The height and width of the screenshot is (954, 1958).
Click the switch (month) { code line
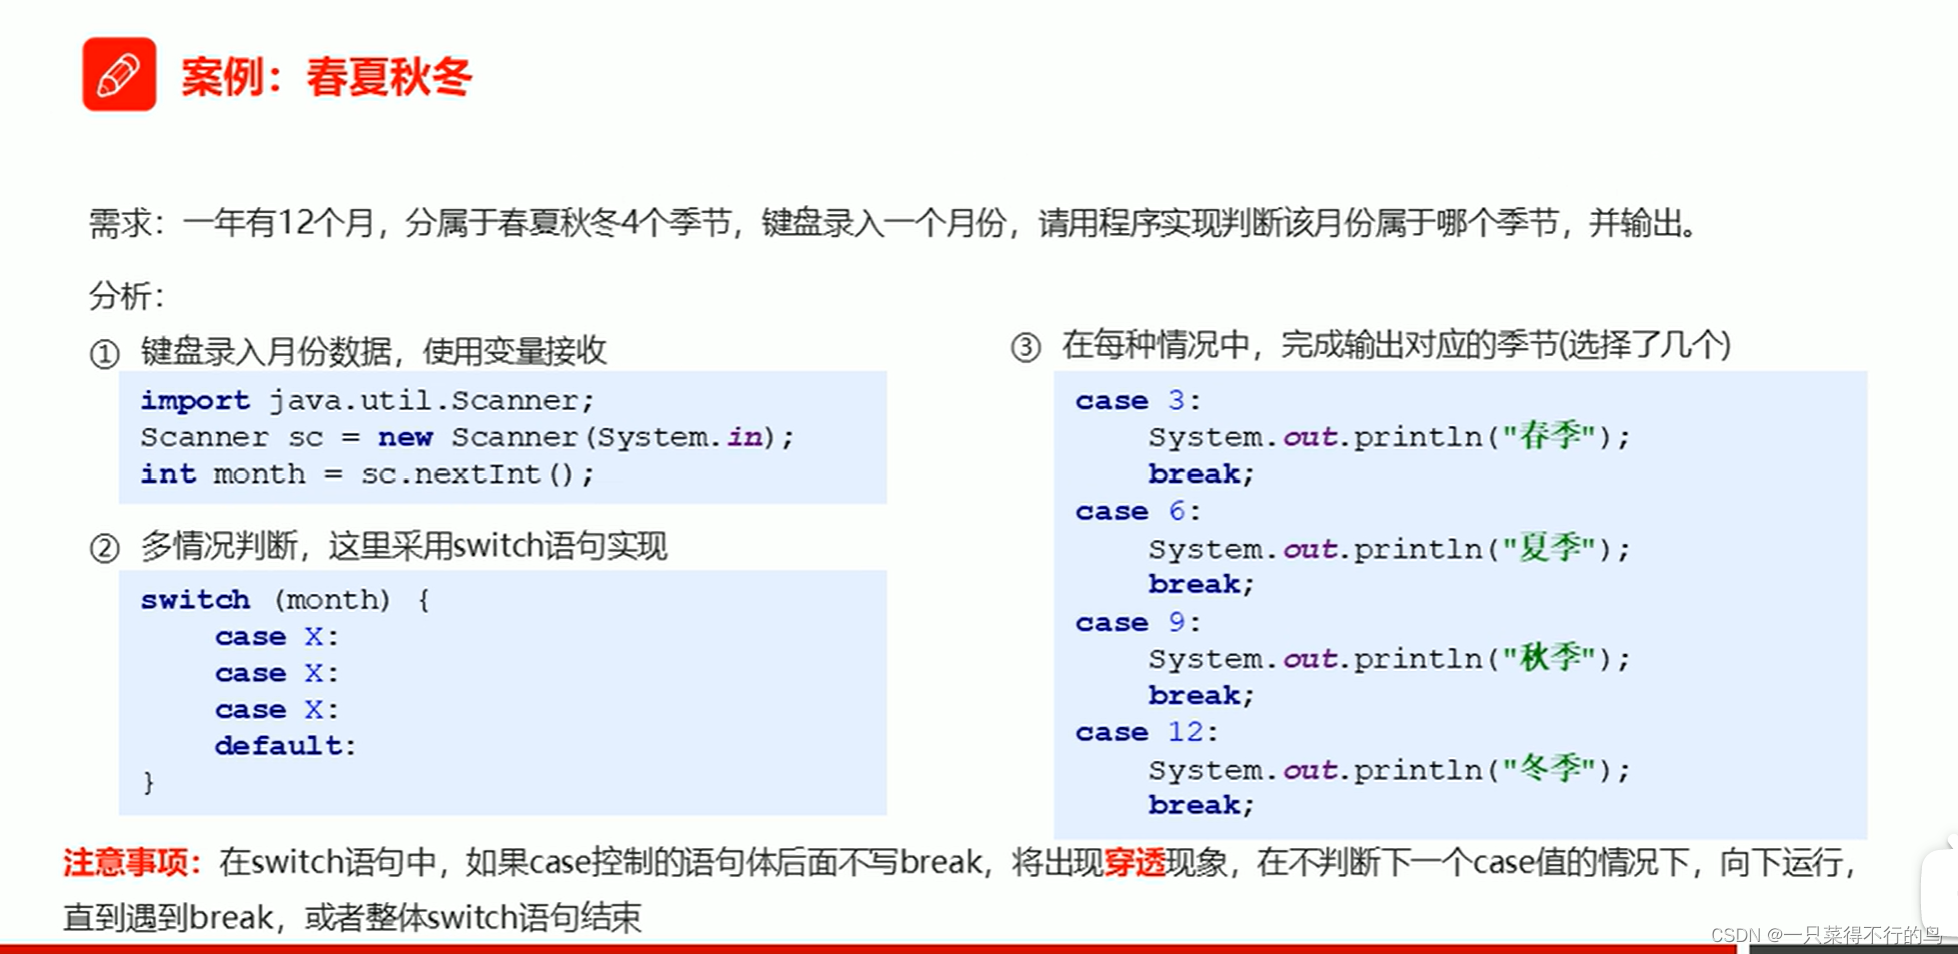tap(285, 600)
